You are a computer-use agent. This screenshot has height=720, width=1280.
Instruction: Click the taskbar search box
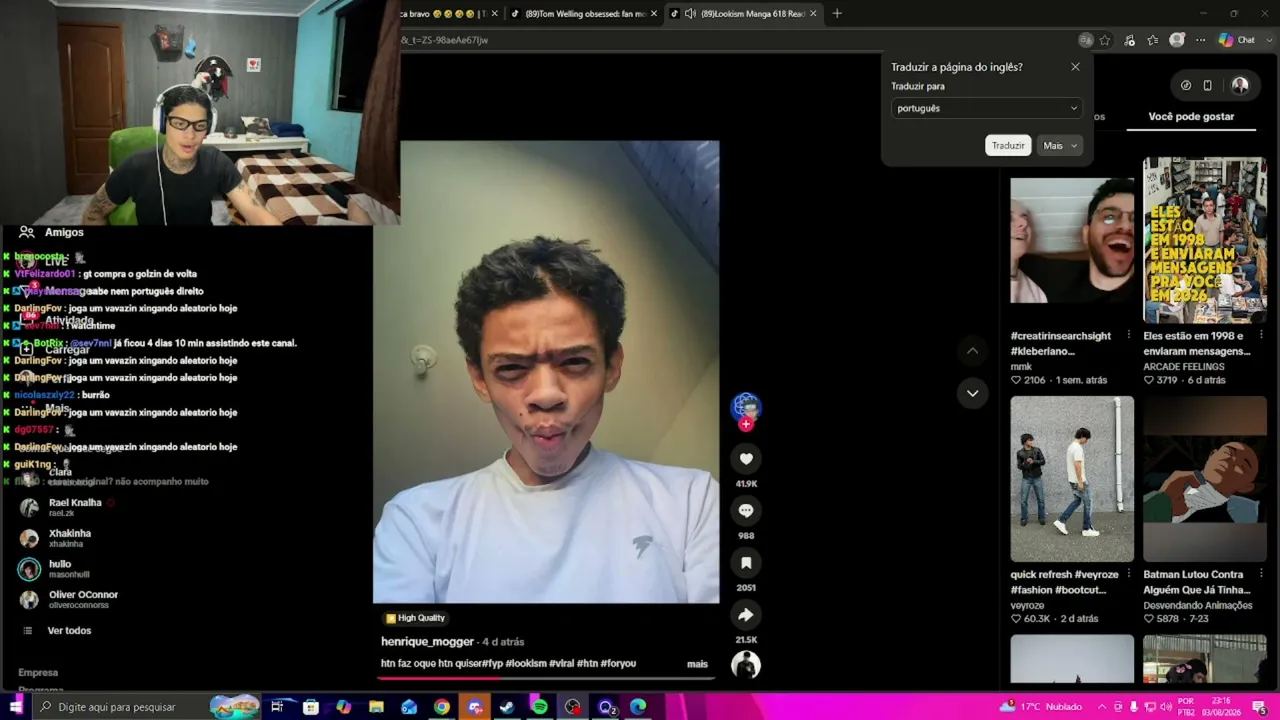[x=147, y=707]
